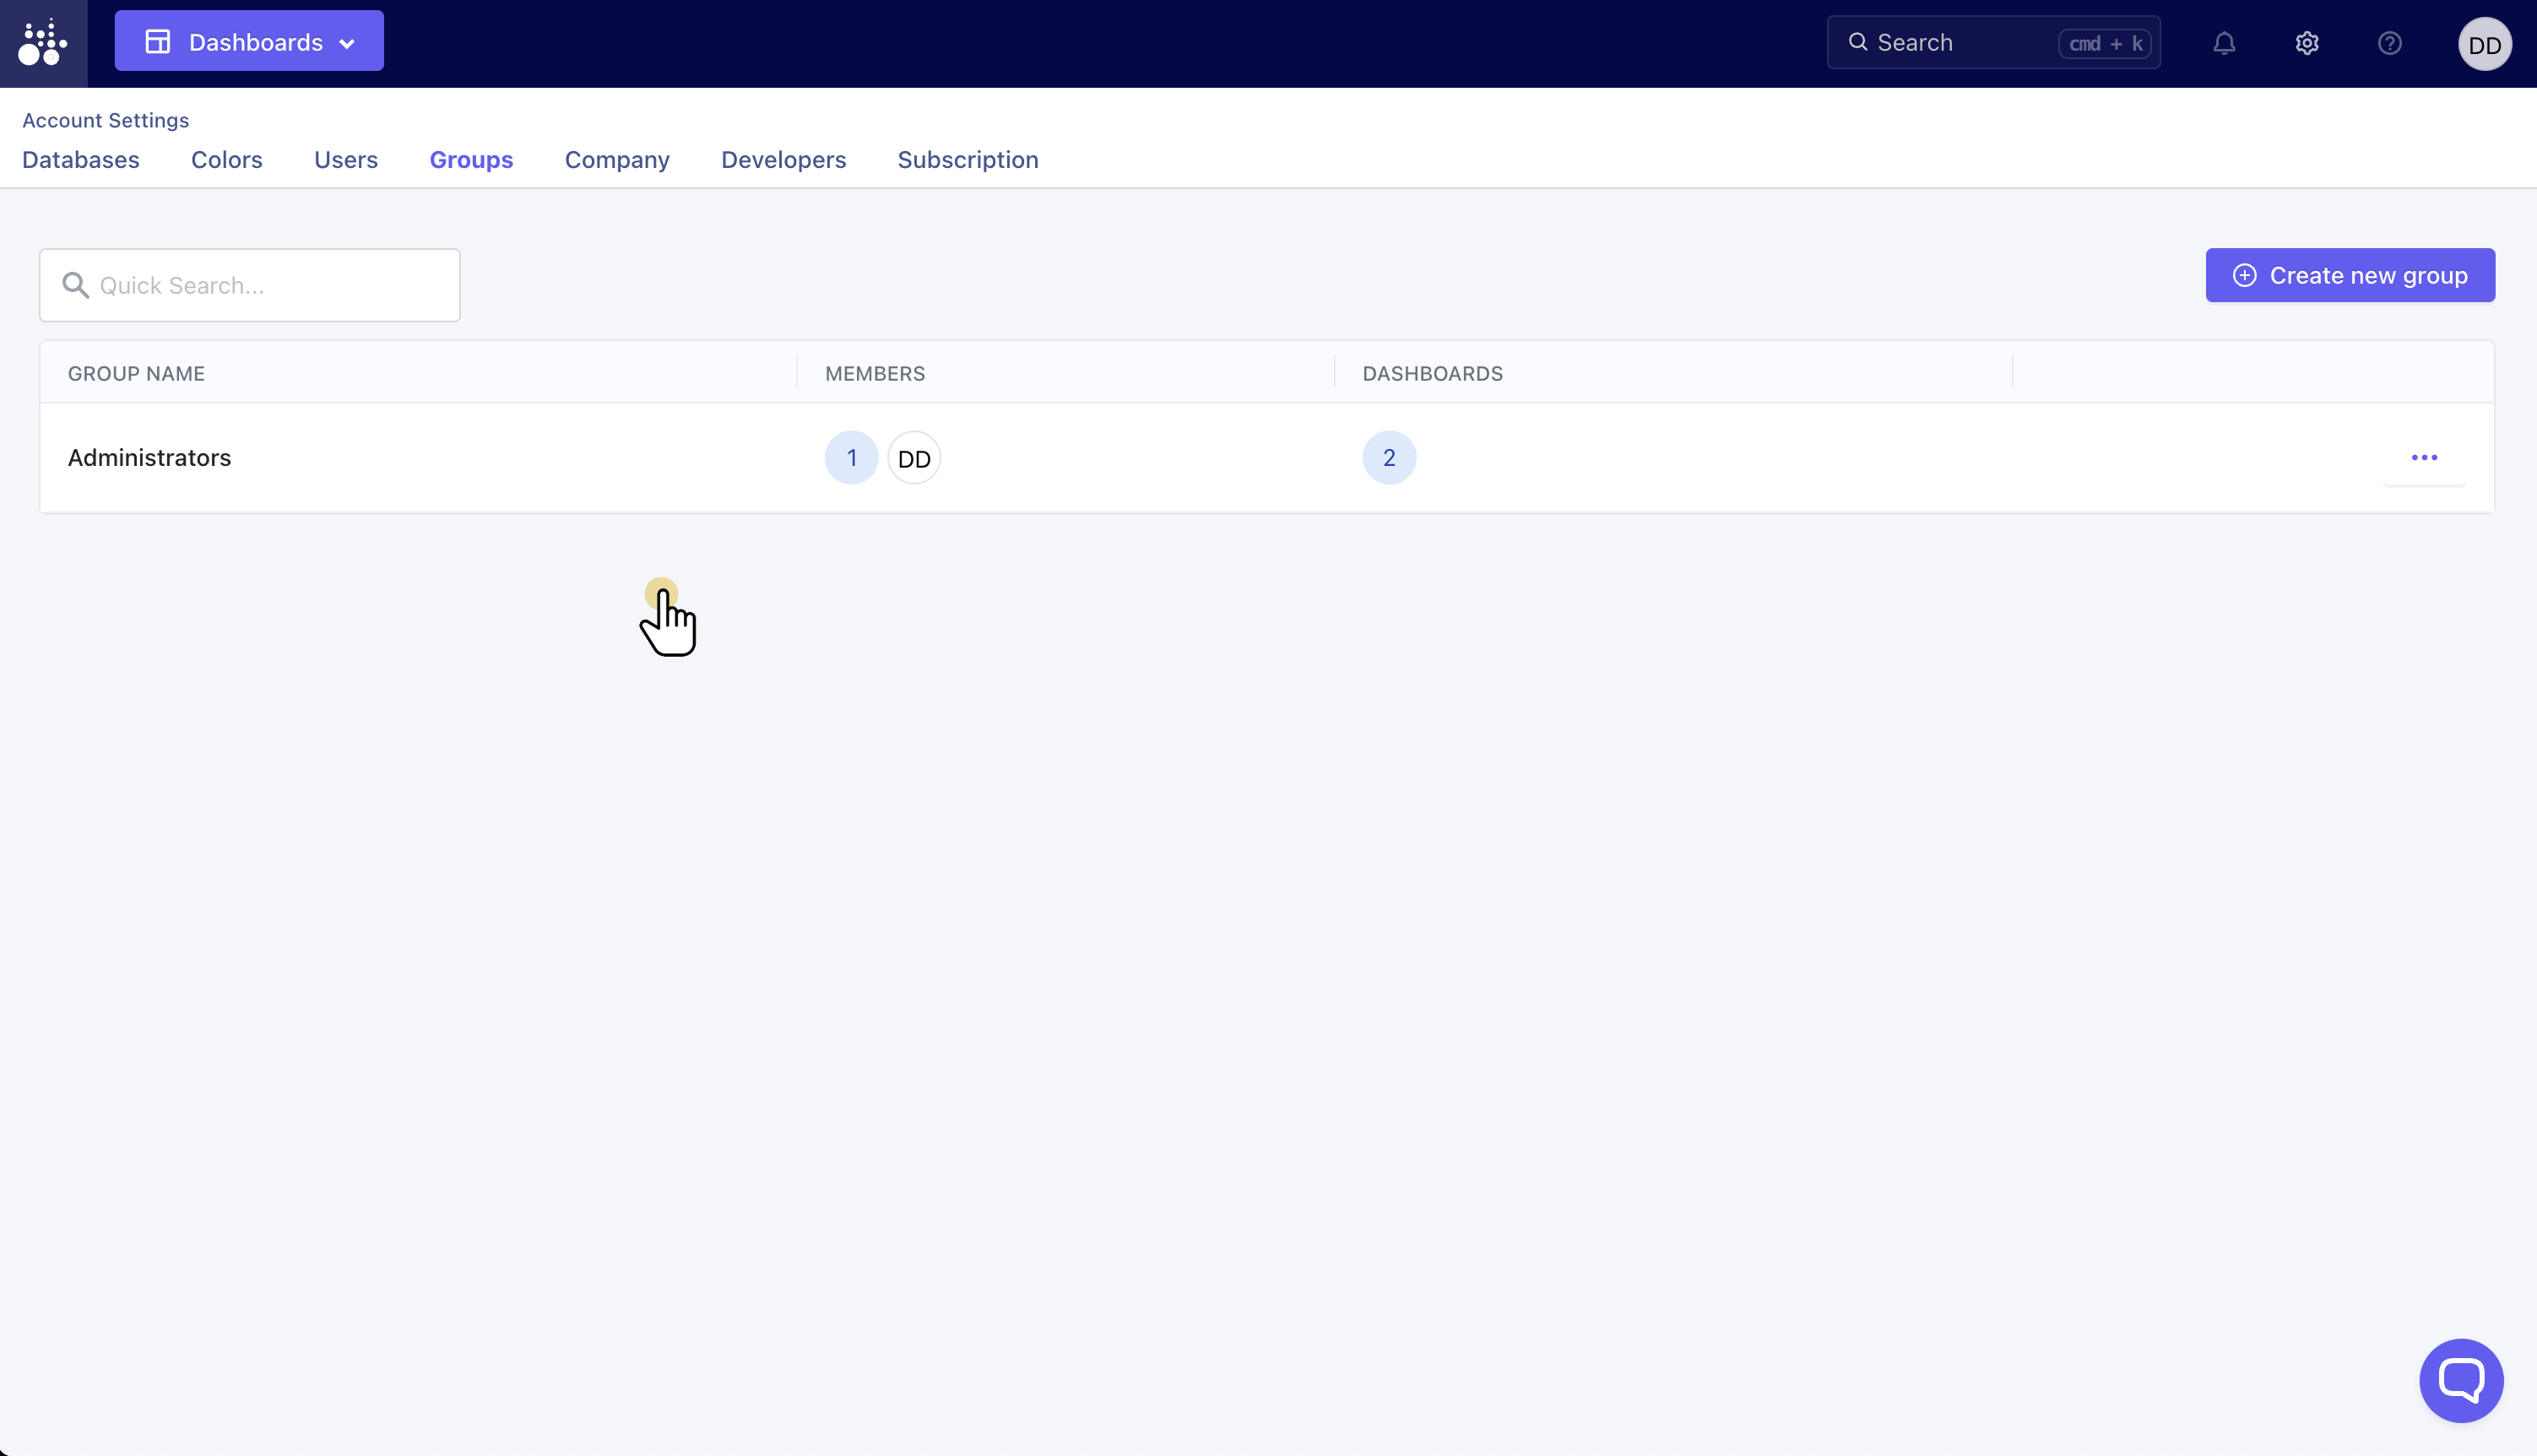Open the Users tab
The width and height of the screenshot is (2537, 1456).
pos(345,160)
